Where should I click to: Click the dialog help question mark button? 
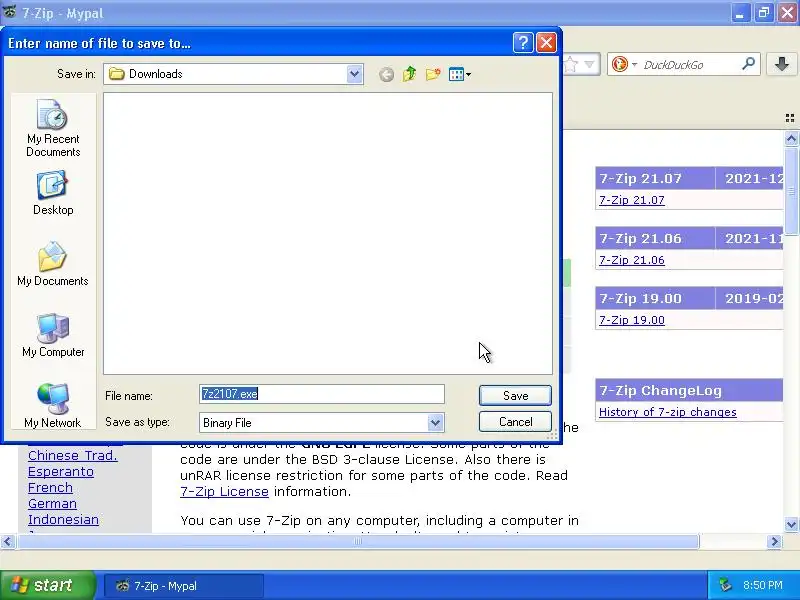click(x=523, y=43)
